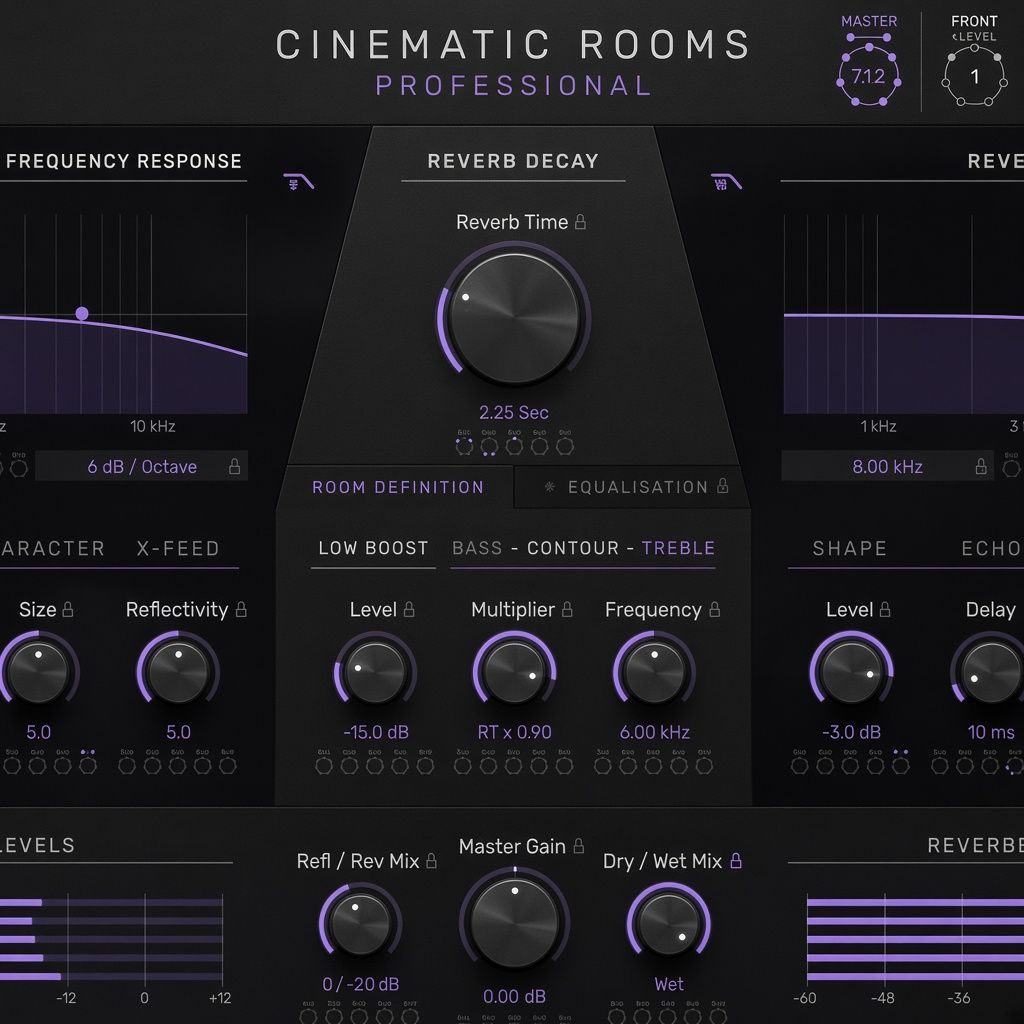Open the 8.00 kHz frequency field
The height and width of the screenshot is (1024, 1024).
(888, 466)
